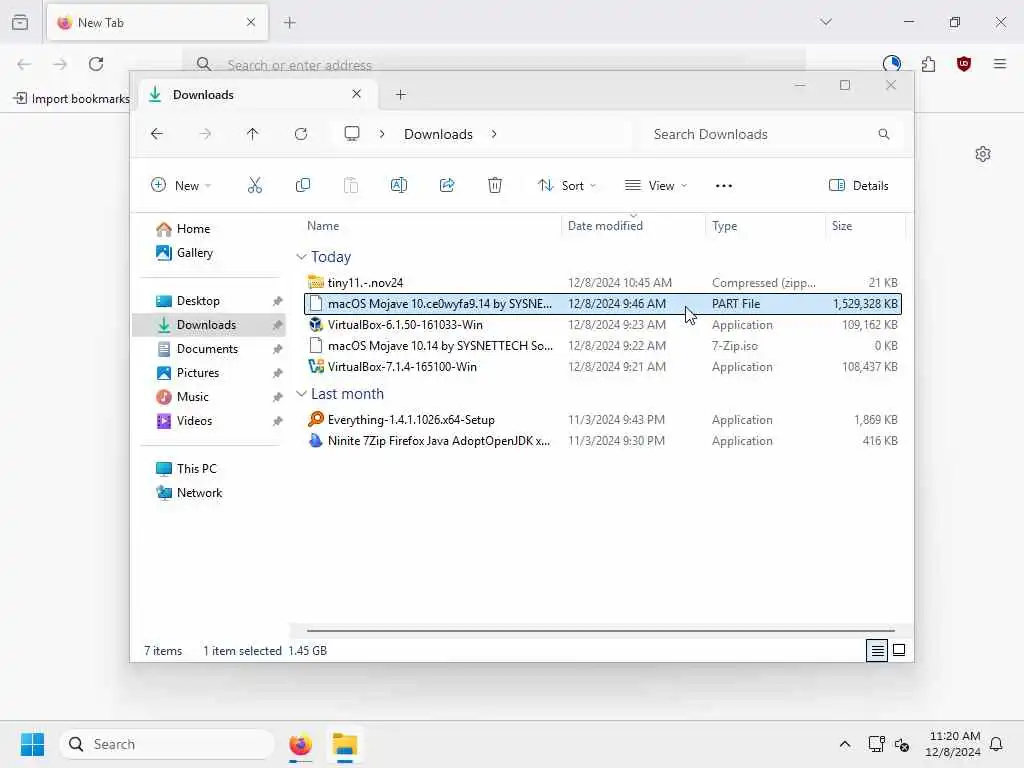Click the This PC monitor icon in breadcrumb
The image size is (1024, 768).
(x=352, y=134)
